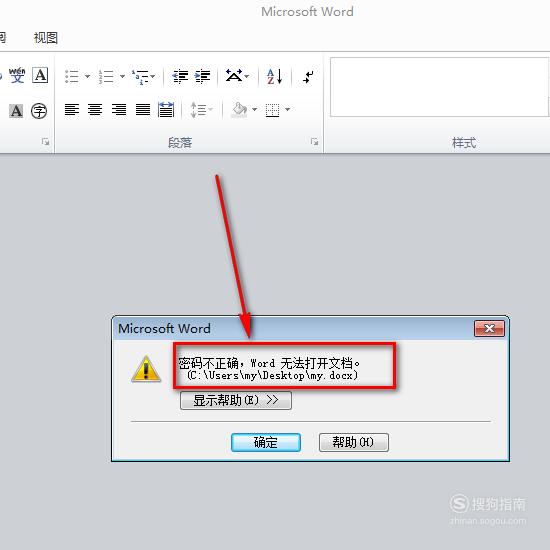Screen dimensions: 550x550
Task: Apply distributed alignment
Action: tap(166, 109)
